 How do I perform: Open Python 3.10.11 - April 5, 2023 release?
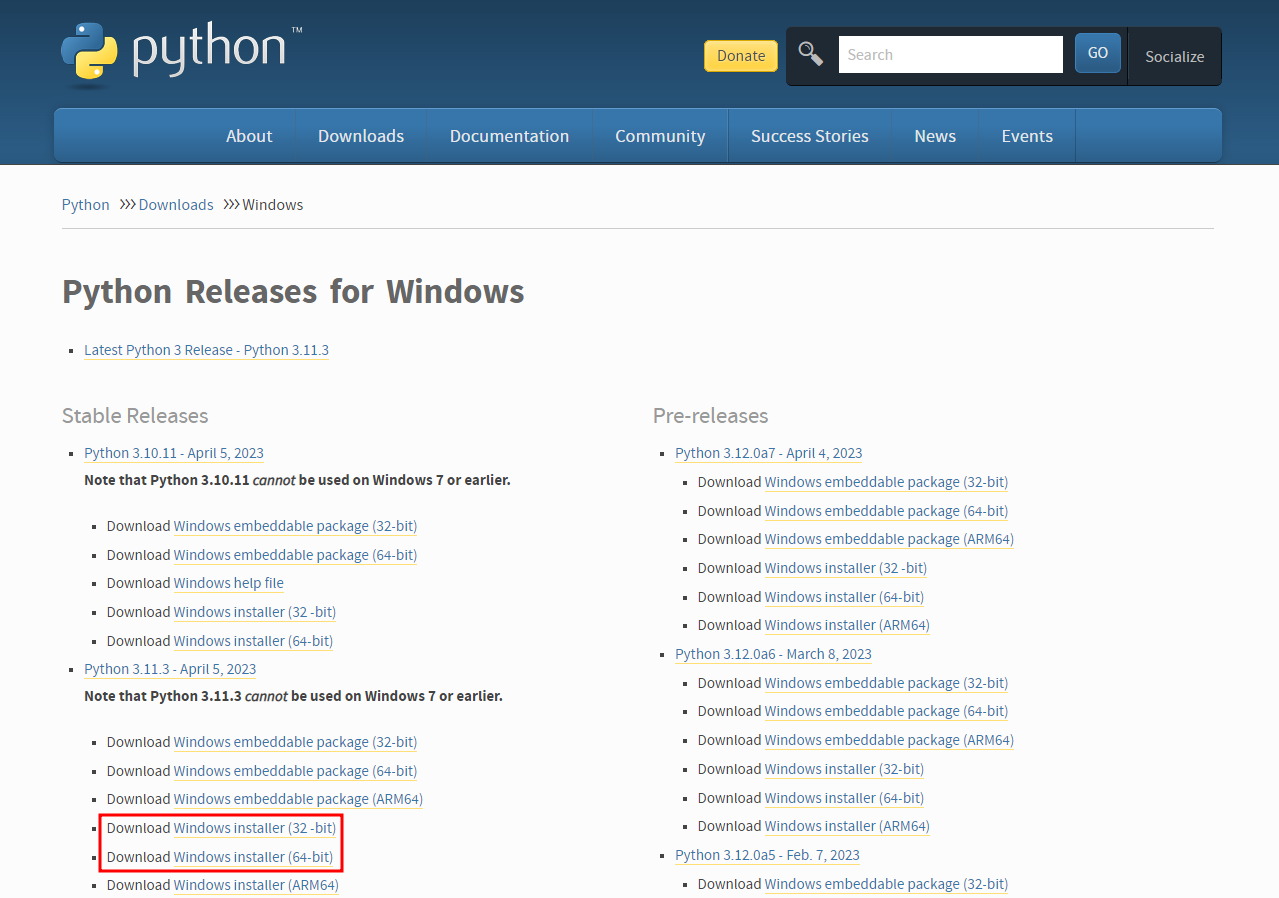tap(174, 453)
